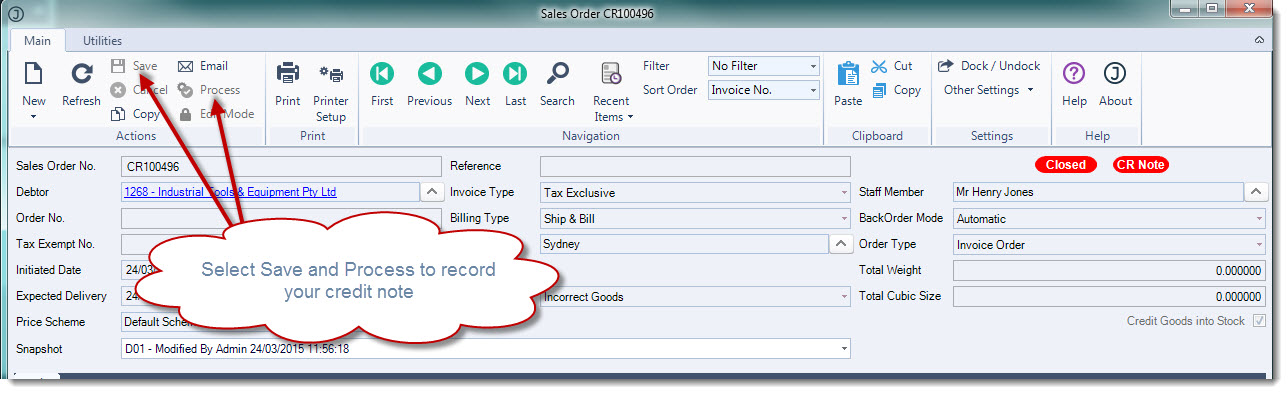Open the New button dropdown arrow
The width and height of the screenshot is (1288, 394).
pyautogui.click(x=33, y=116)
